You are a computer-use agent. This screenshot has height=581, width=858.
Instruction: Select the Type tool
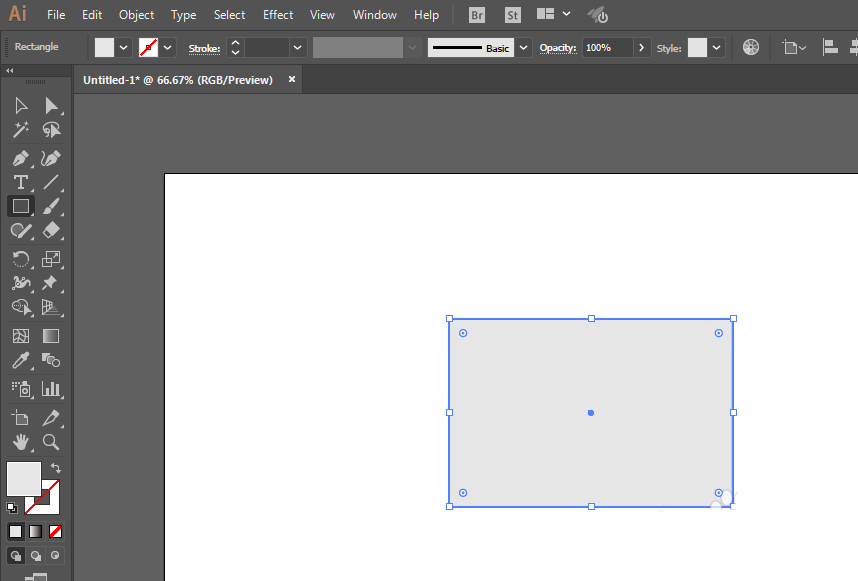click(21, 182)
